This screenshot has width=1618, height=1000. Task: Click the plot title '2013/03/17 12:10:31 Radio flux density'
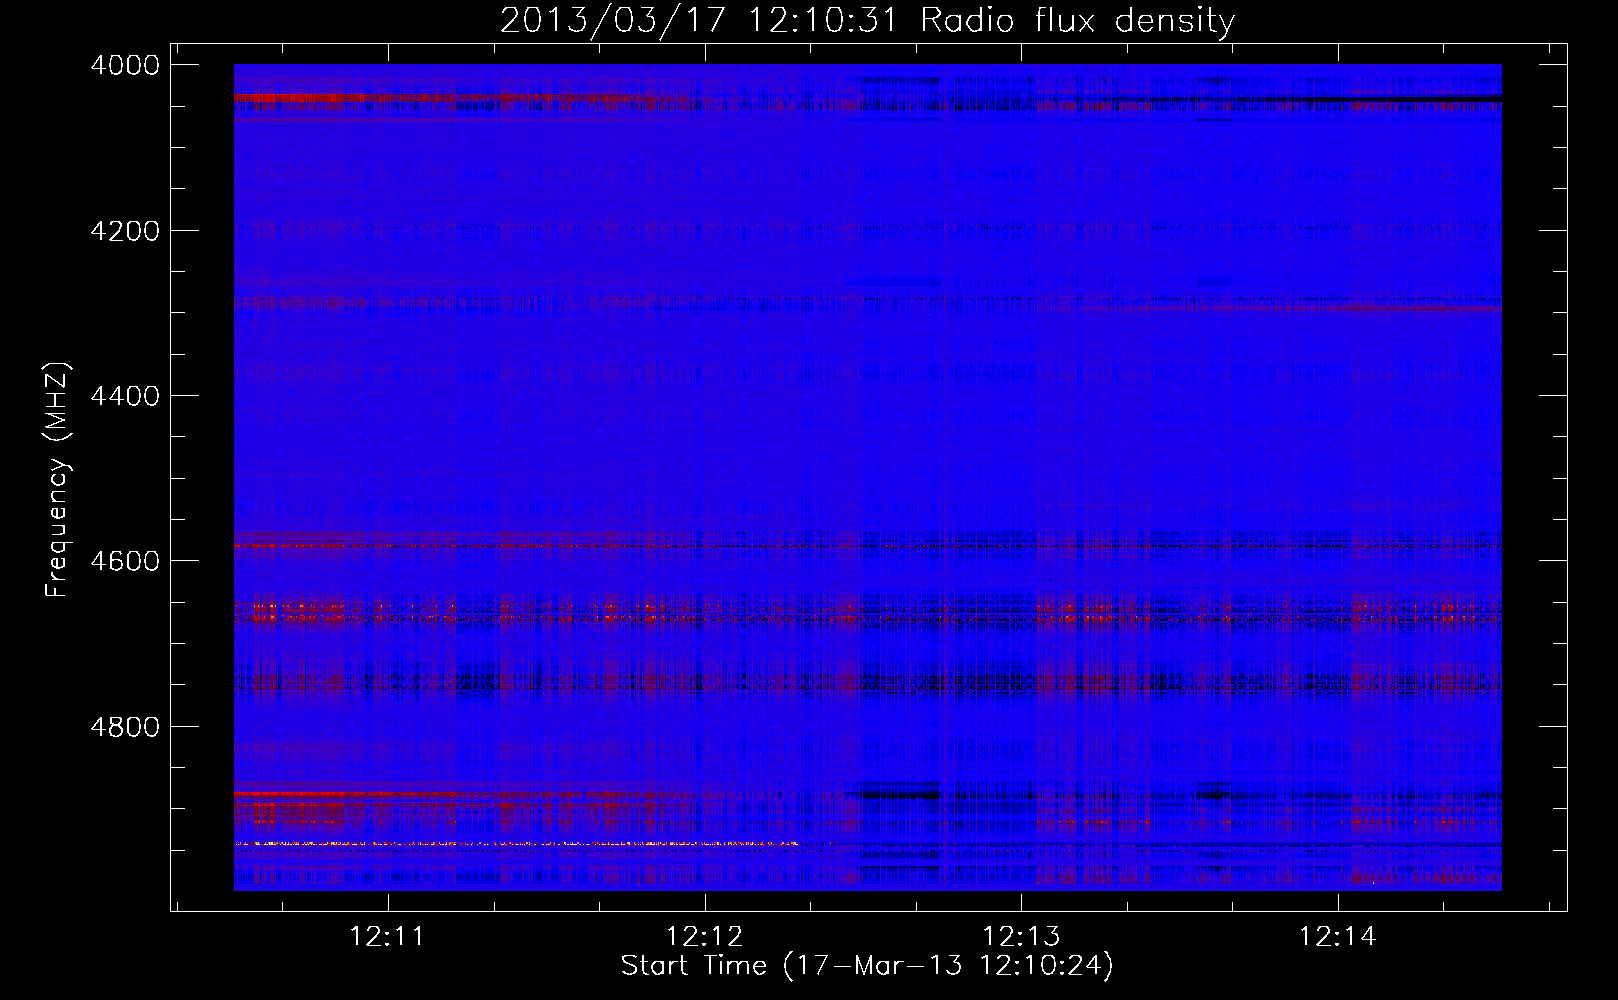coord(867,21)
